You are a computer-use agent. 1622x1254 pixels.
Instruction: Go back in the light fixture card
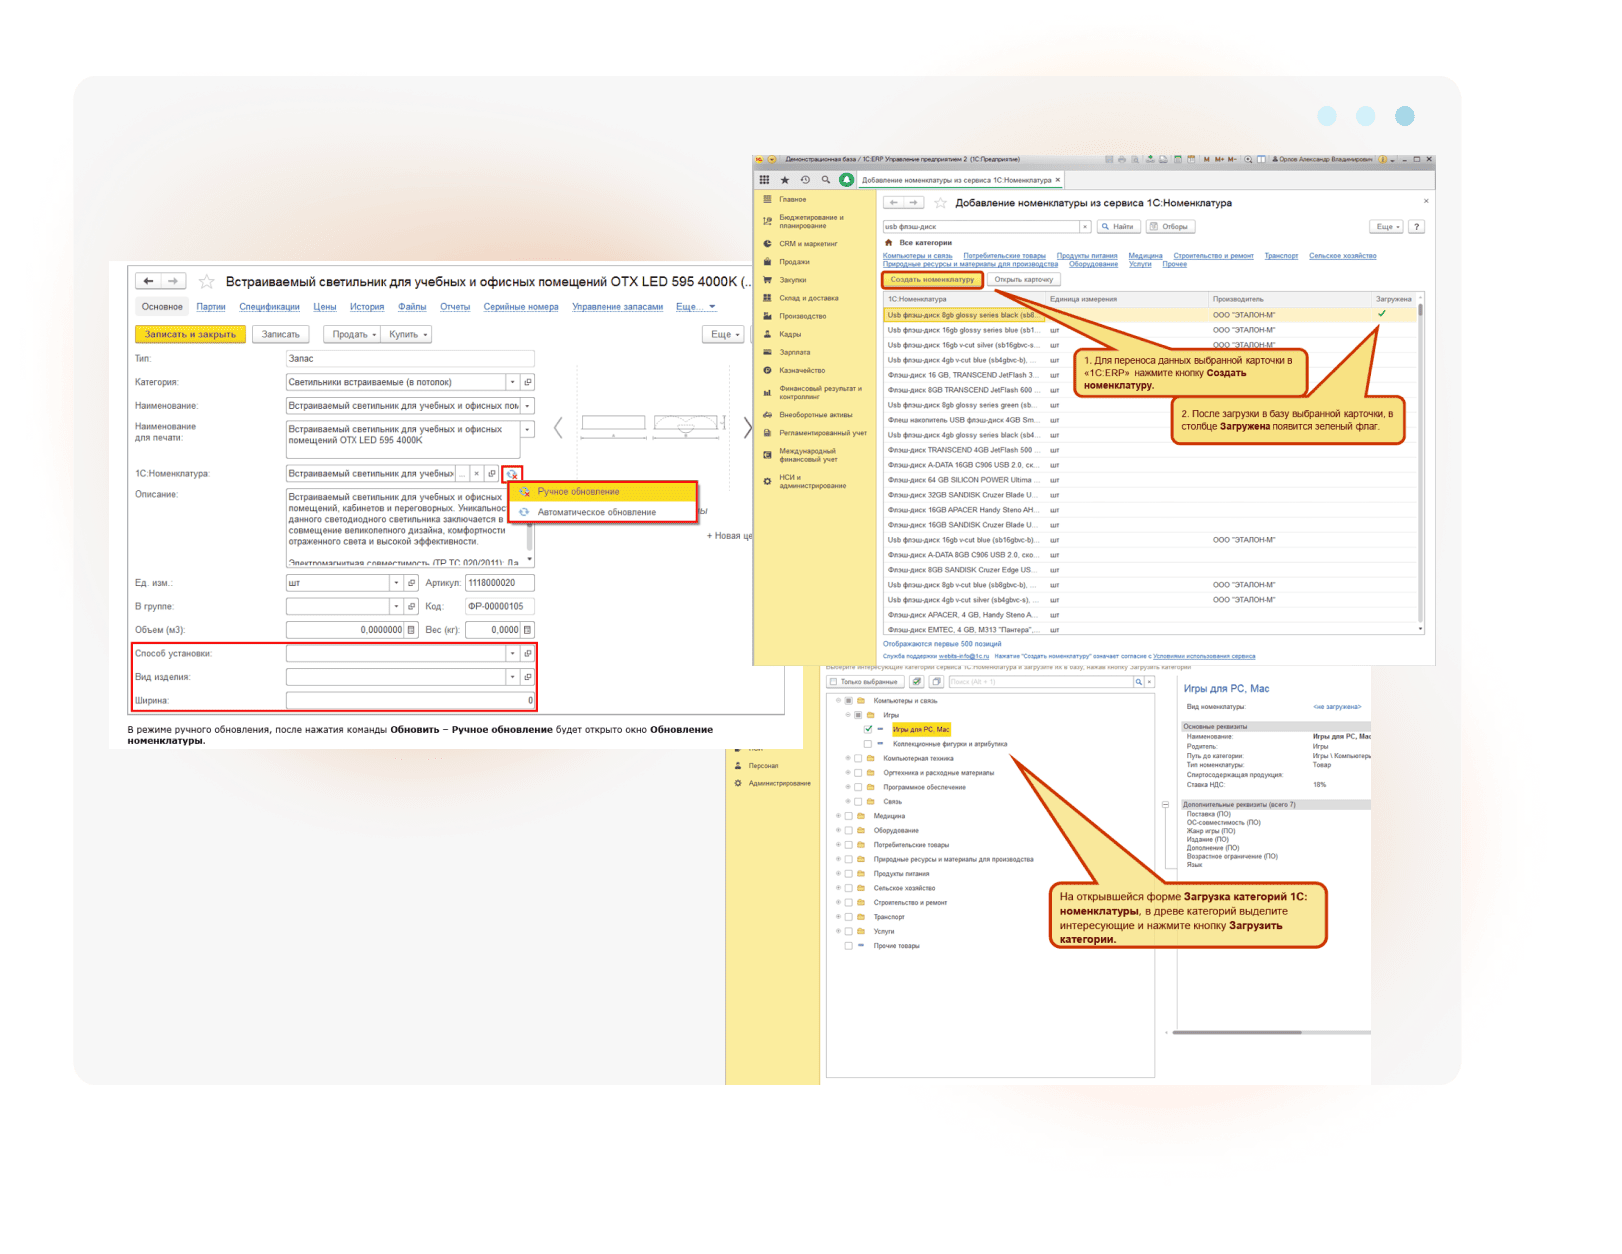click(x=148, y=282)
